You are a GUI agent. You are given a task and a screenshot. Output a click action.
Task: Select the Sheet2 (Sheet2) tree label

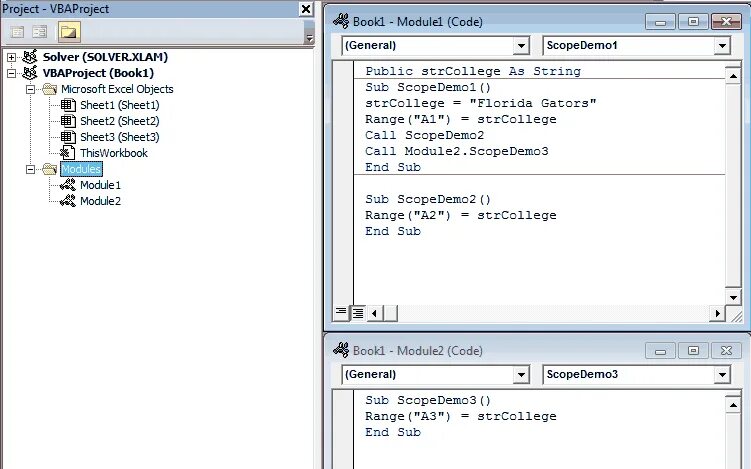(120, 121)
